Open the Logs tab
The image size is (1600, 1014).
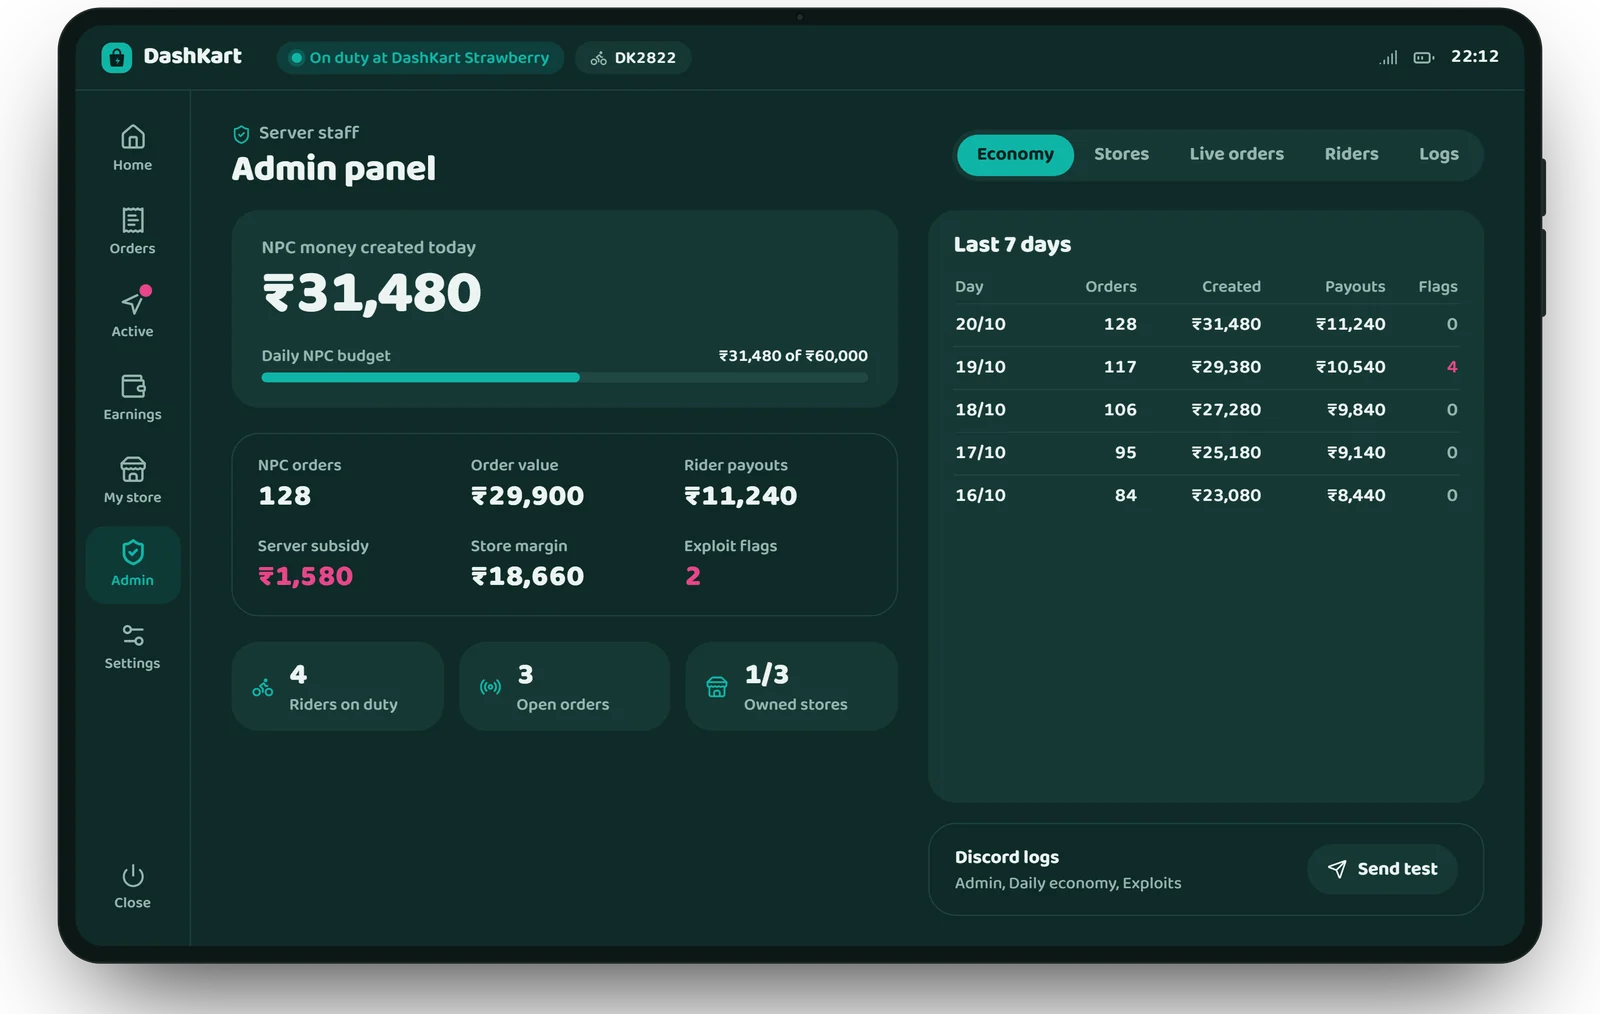(x=1438, y=155)
